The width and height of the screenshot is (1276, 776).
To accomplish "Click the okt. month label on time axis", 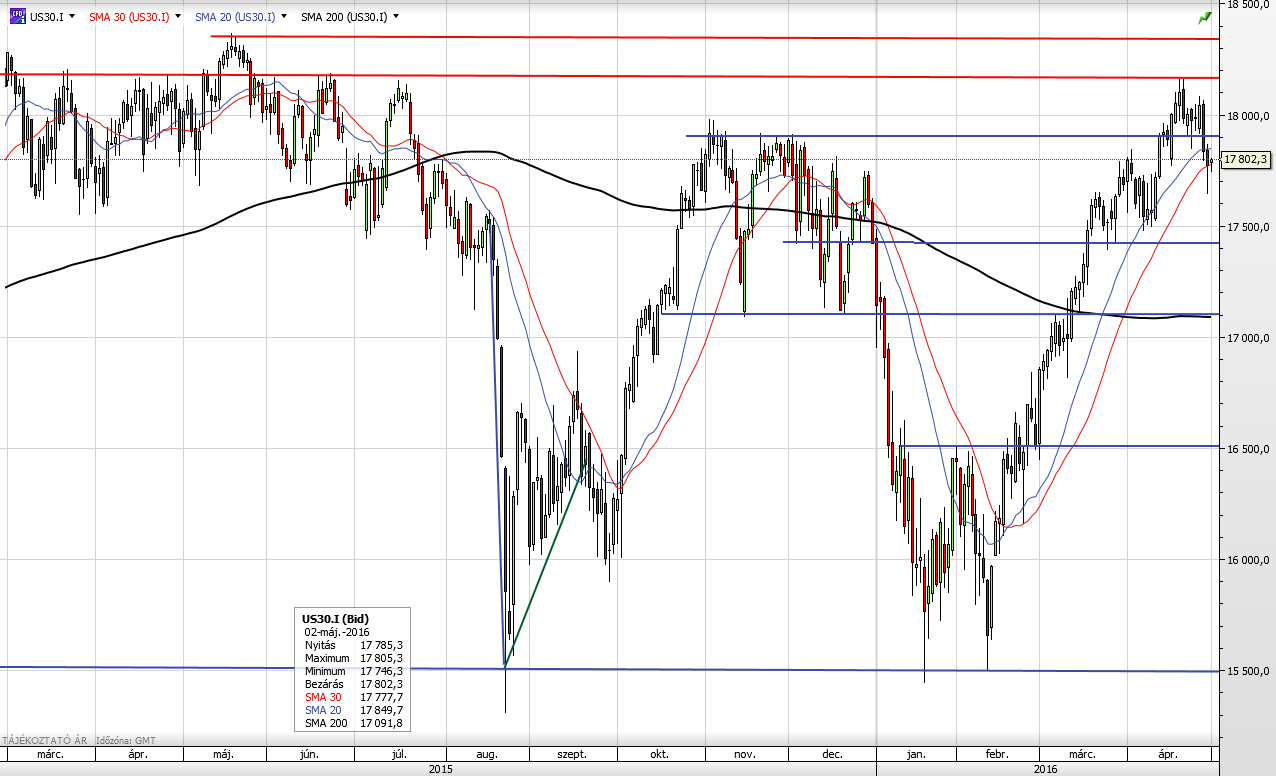I will [660, 755].
